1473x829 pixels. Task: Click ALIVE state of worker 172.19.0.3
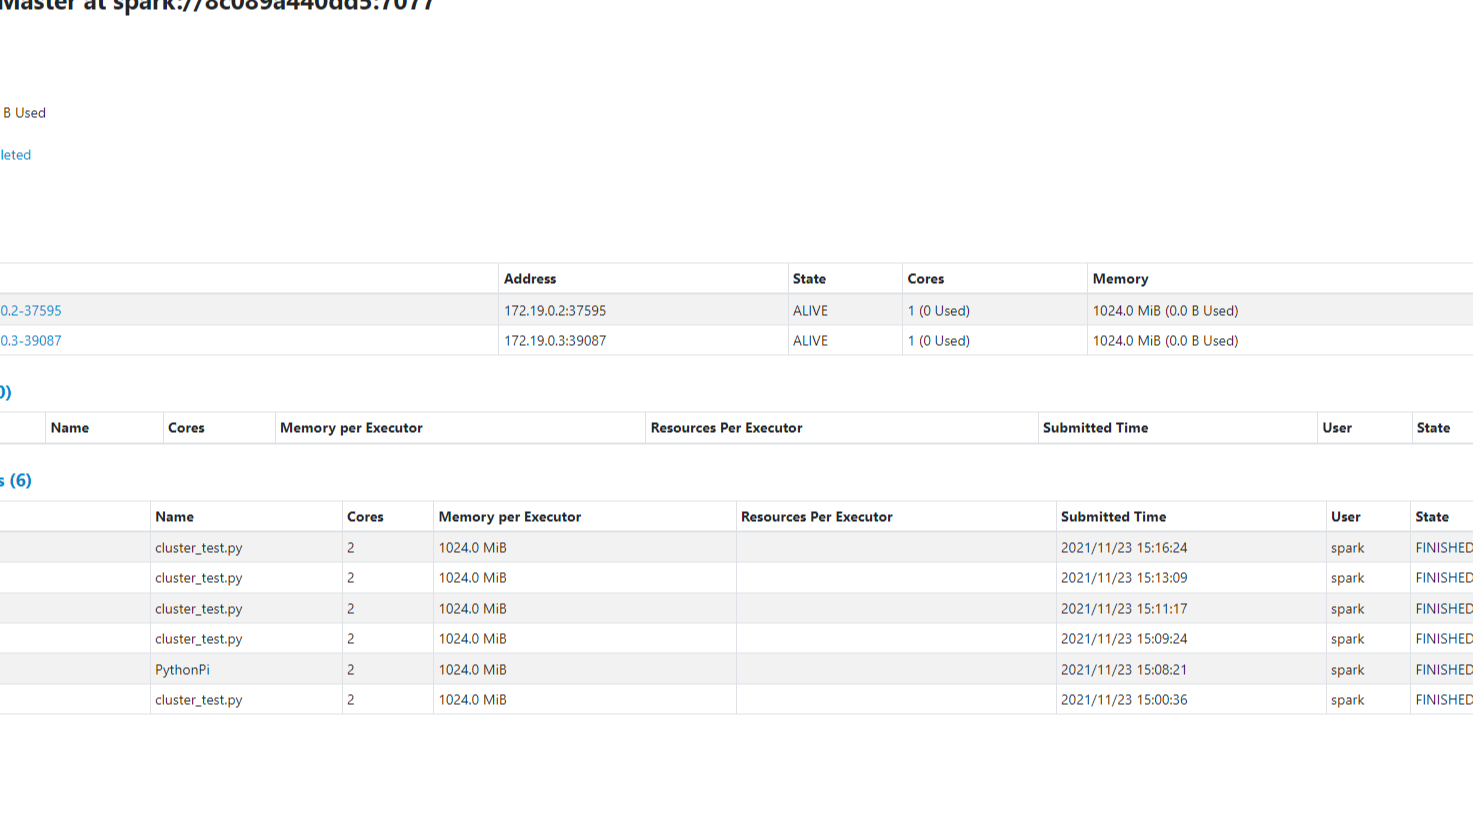click(x=810, y=341)
